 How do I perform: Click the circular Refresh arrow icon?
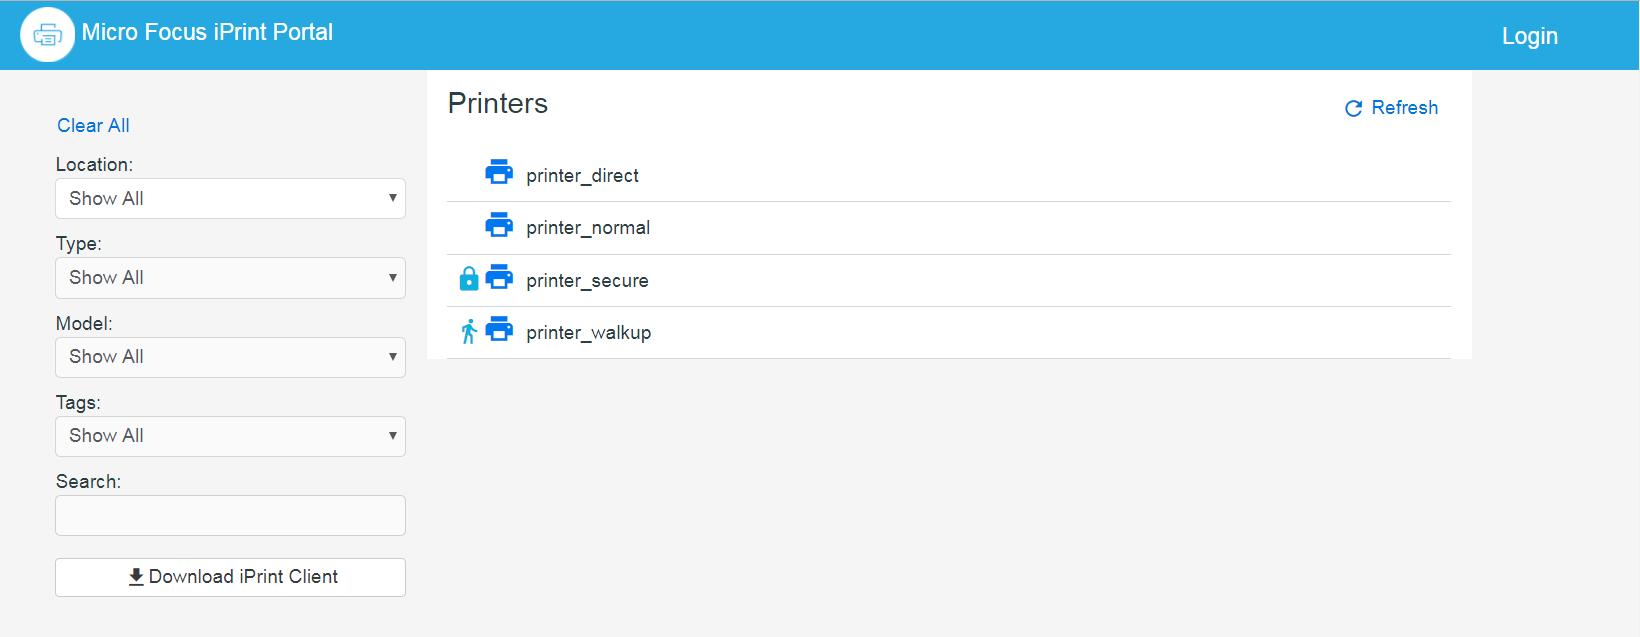[x=1353, y=108]
